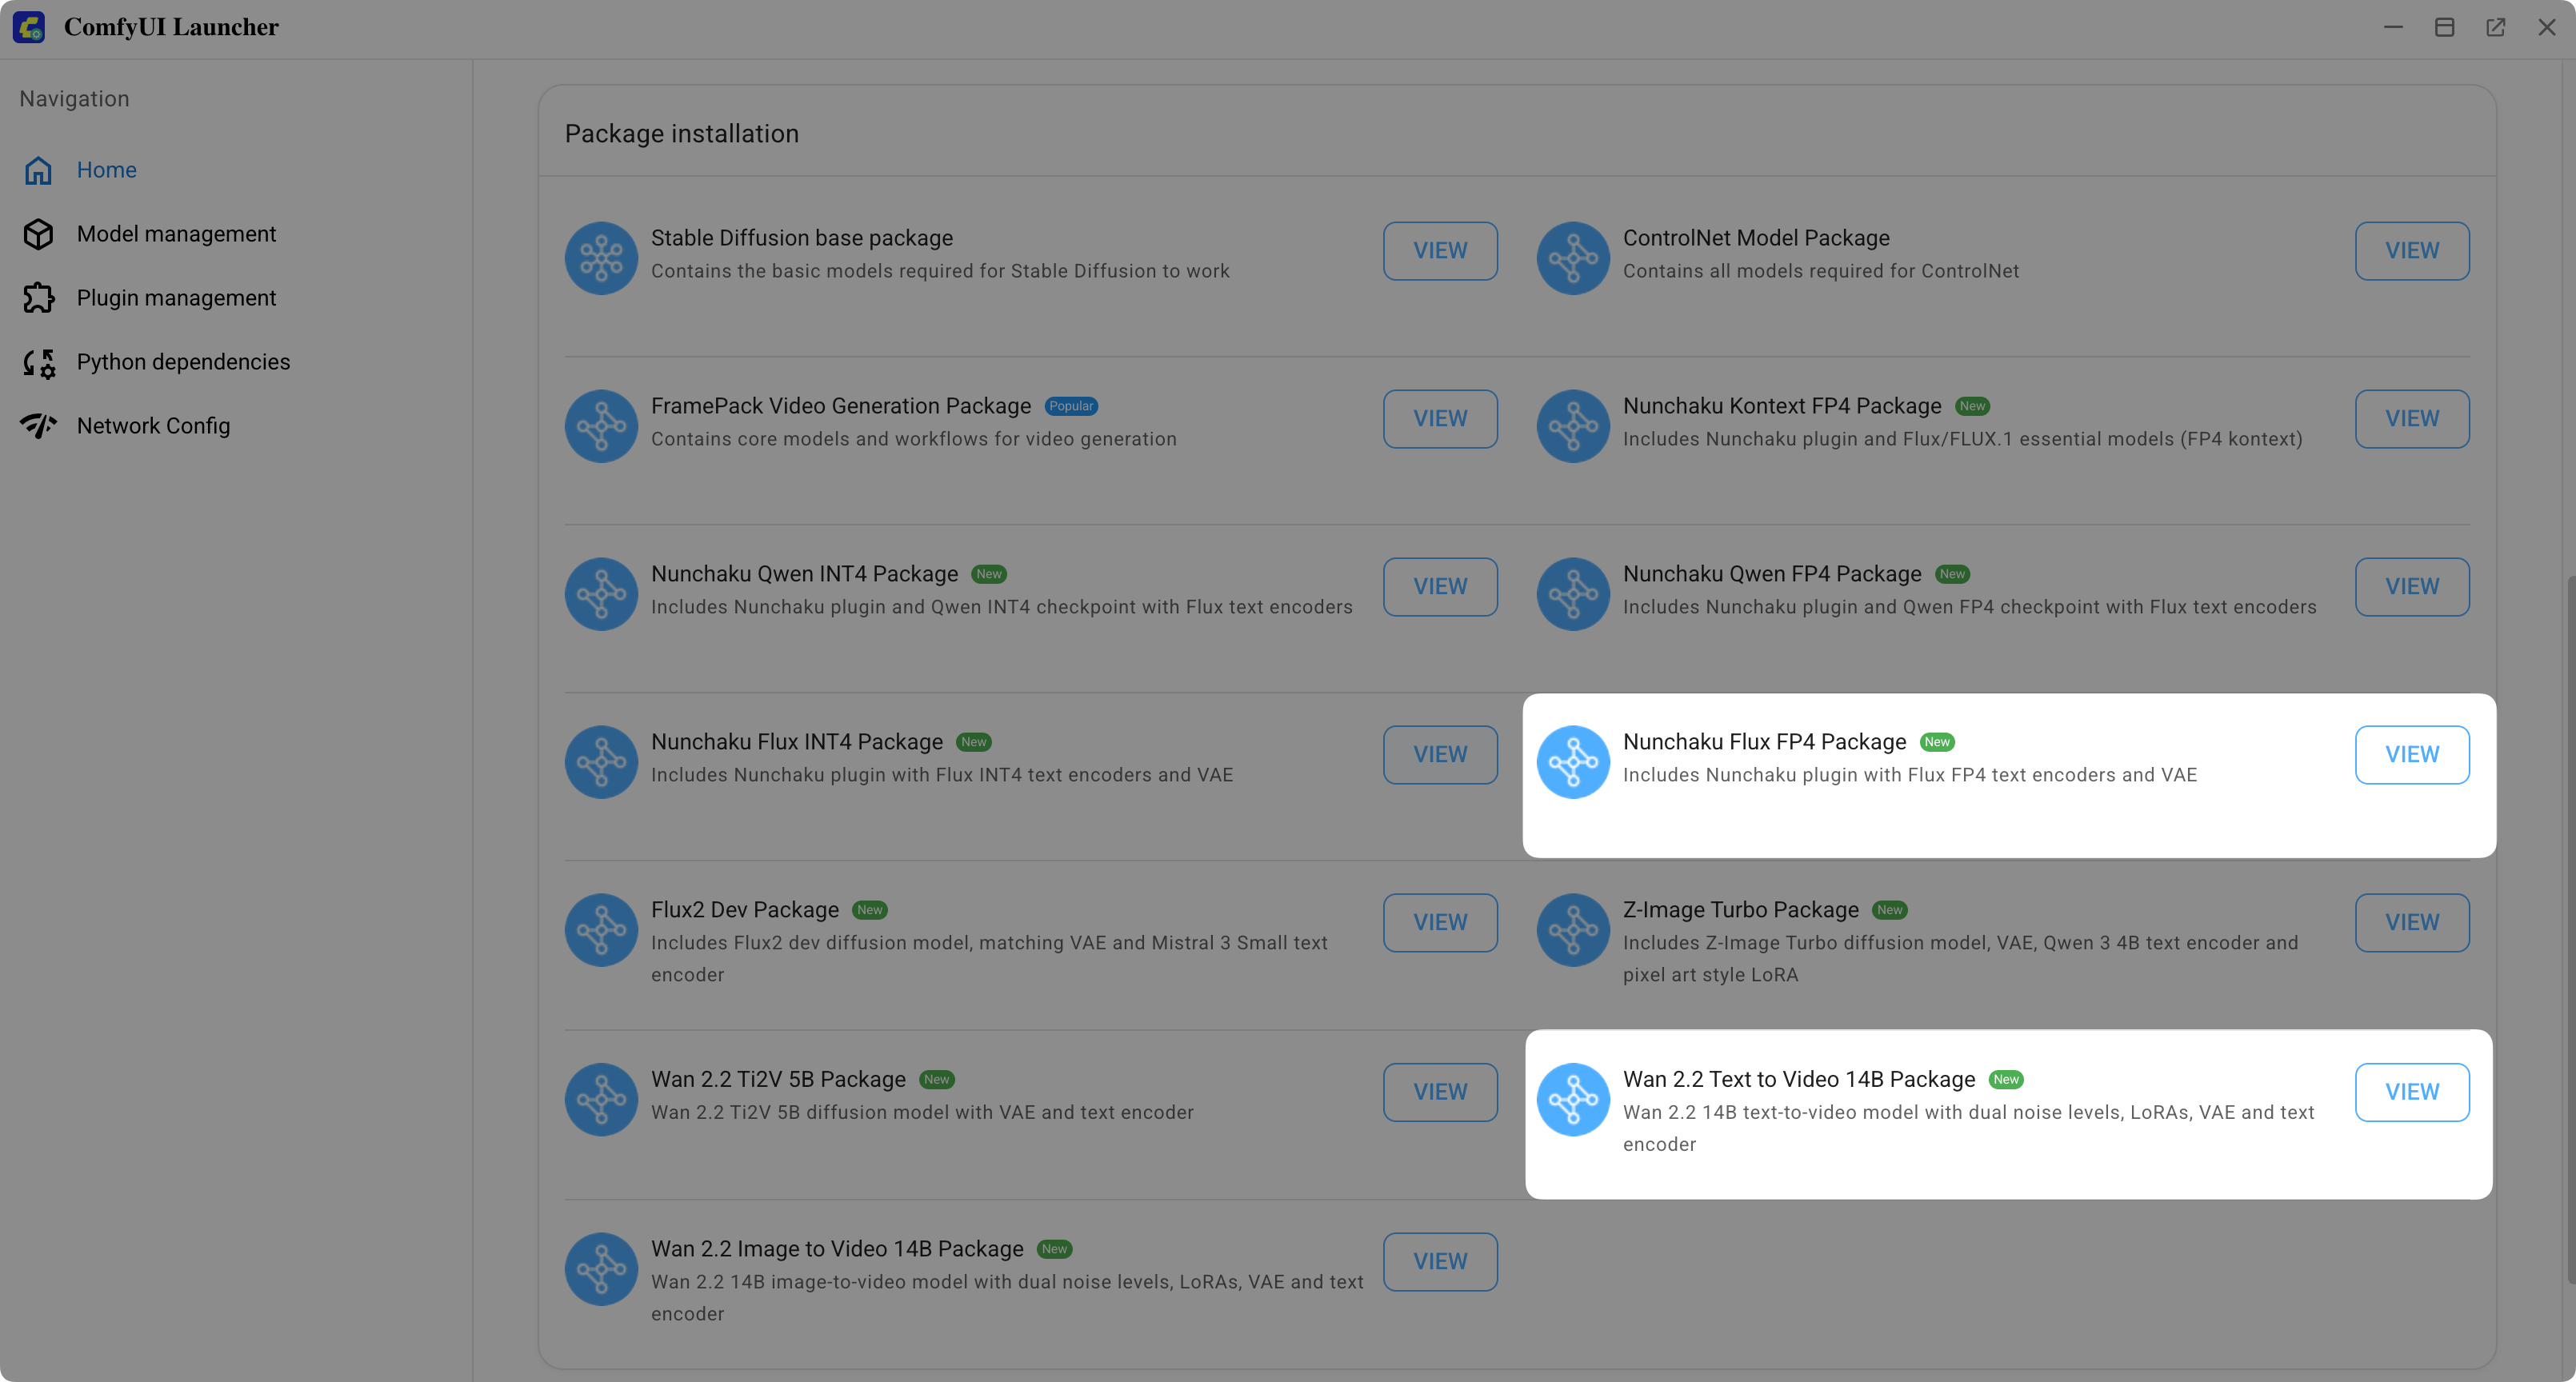Click Wan 2.2 Text to Video package icon
This screenshot has width=2576, height=1382.
point(1572,1099)
